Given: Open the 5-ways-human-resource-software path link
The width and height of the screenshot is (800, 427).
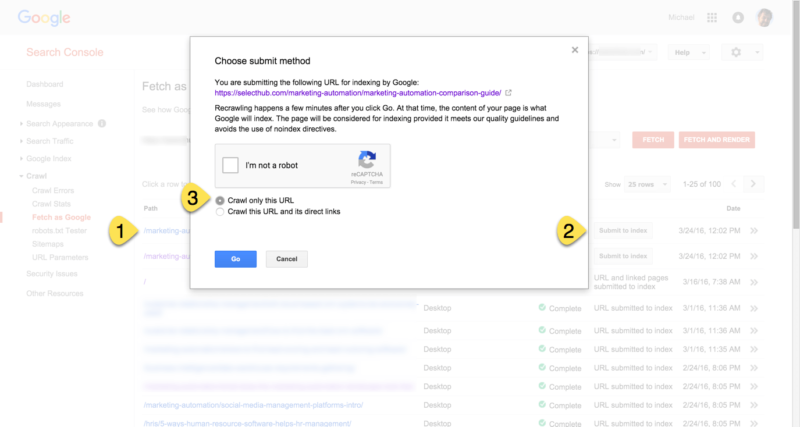Looking at the screenshot, I should 247,423.
